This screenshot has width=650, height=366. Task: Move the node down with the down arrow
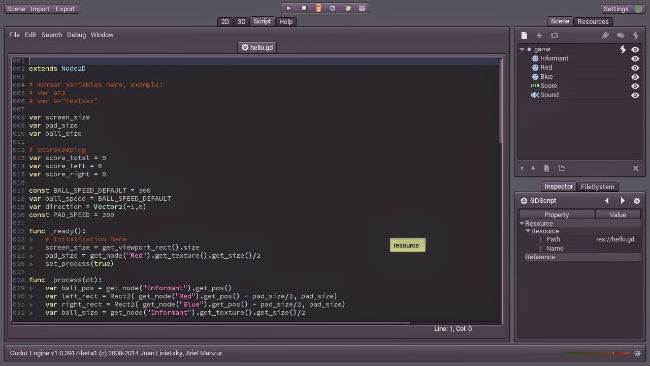533,168
